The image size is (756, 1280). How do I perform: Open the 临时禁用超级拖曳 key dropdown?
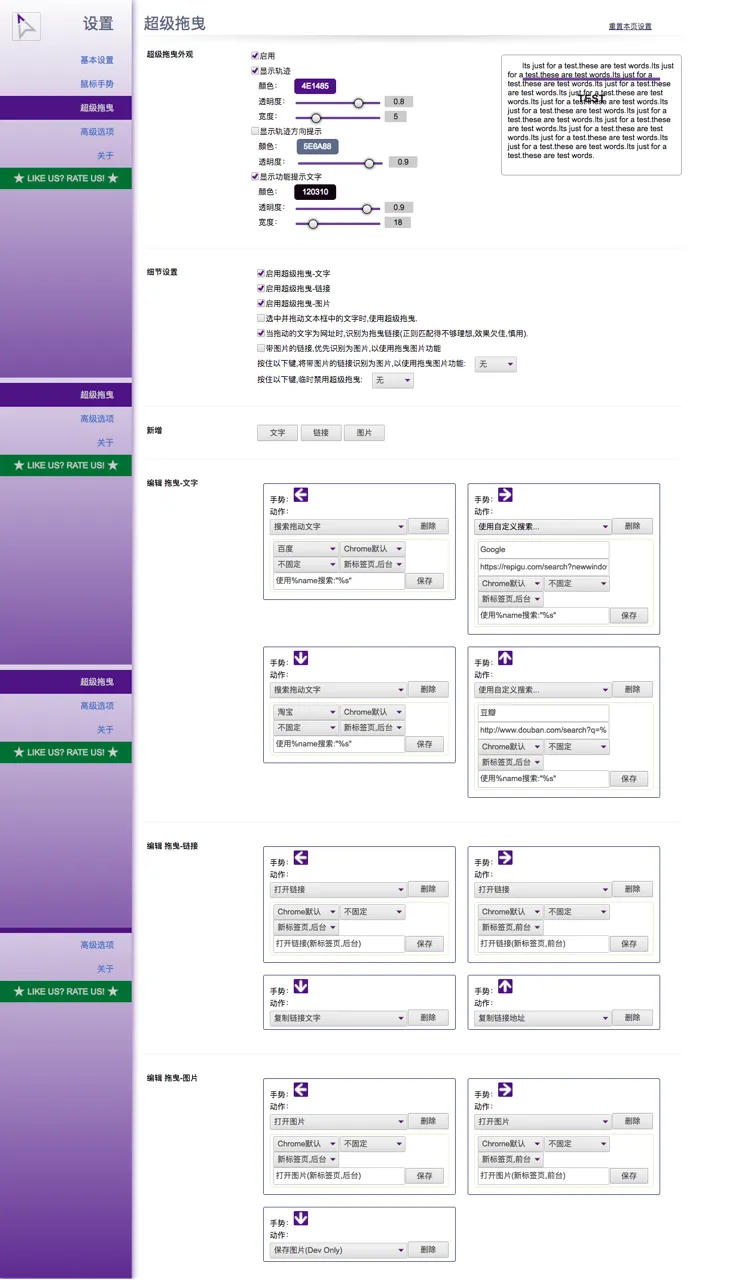pyautogui.click(x=392, y=381)
